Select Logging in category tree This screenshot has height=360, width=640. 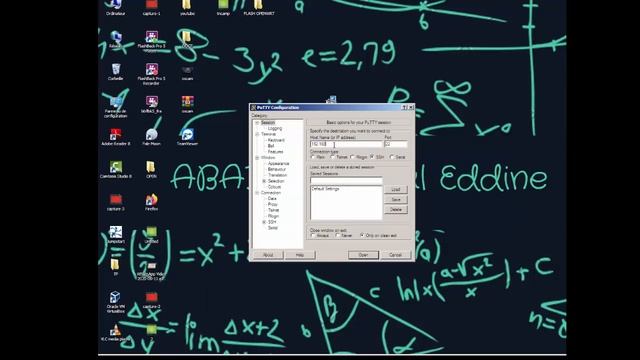[x=275, y=129]
